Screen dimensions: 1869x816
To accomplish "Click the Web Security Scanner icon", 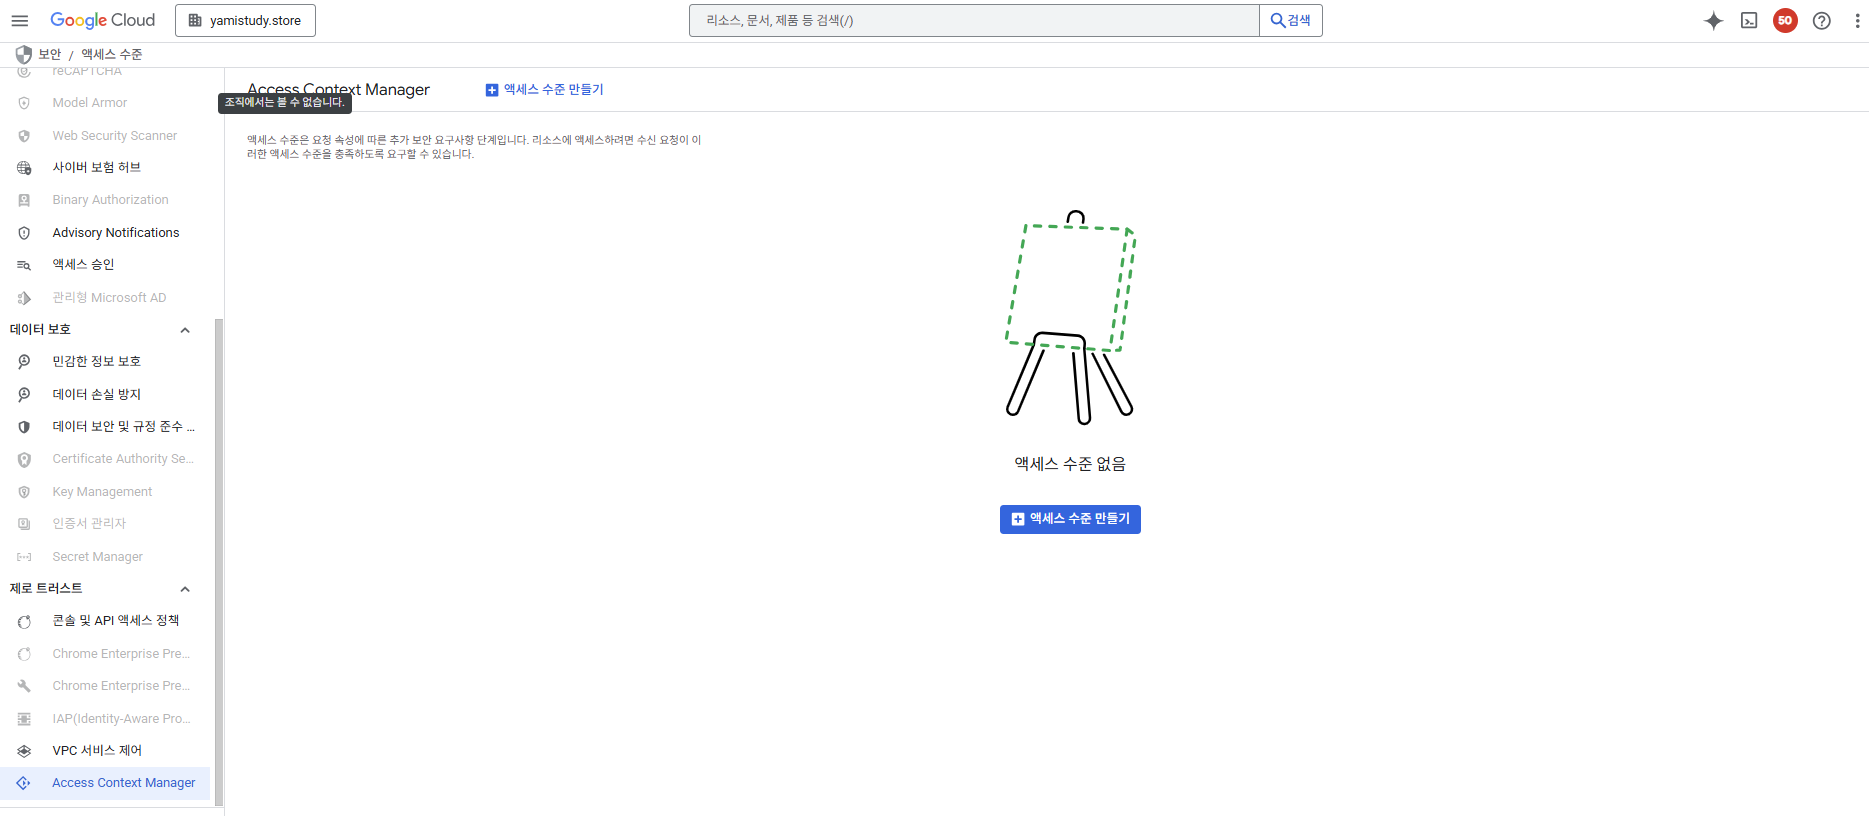I will coord(24,136).
